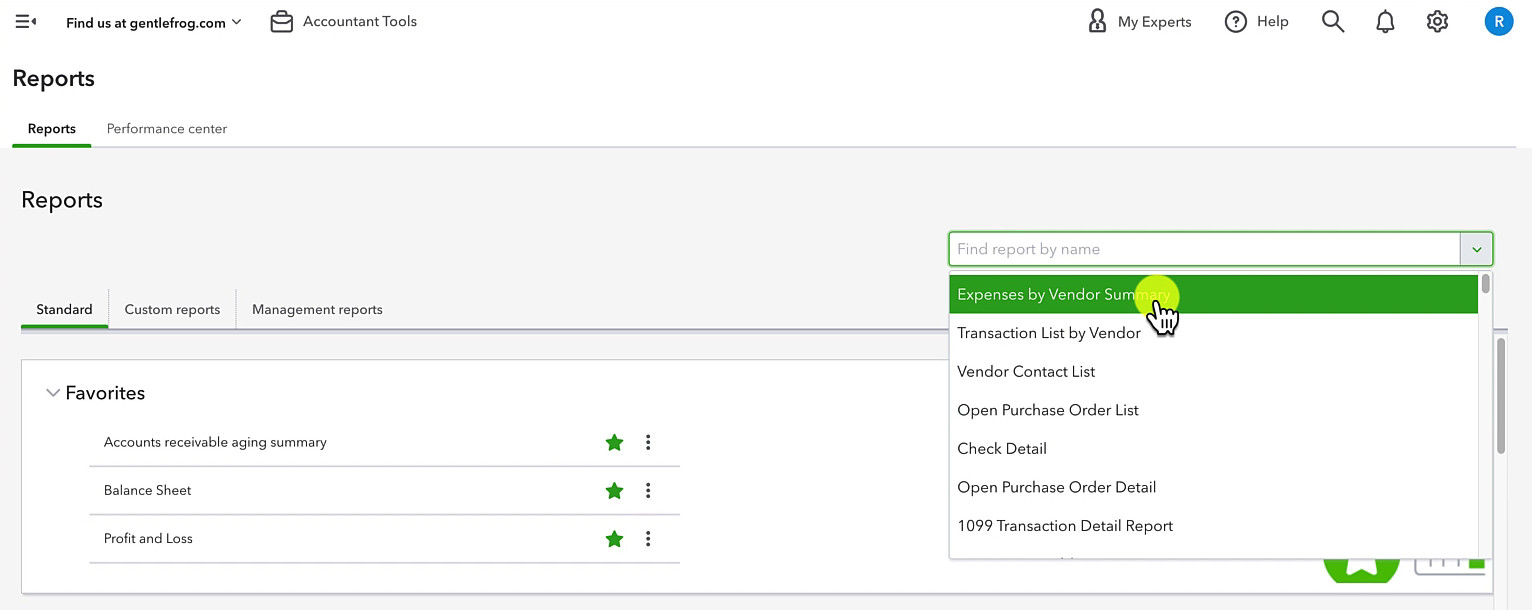Choose Vendor Contact List report
This screenshot has height=610, width=1532.
1213,371
